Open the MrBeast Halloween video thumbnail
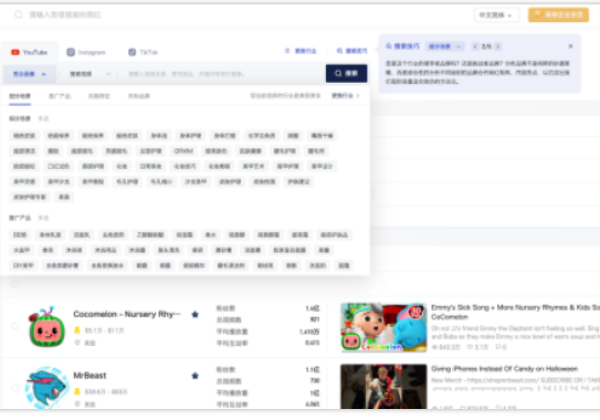The image size is (600, 420). coord(383,386)
